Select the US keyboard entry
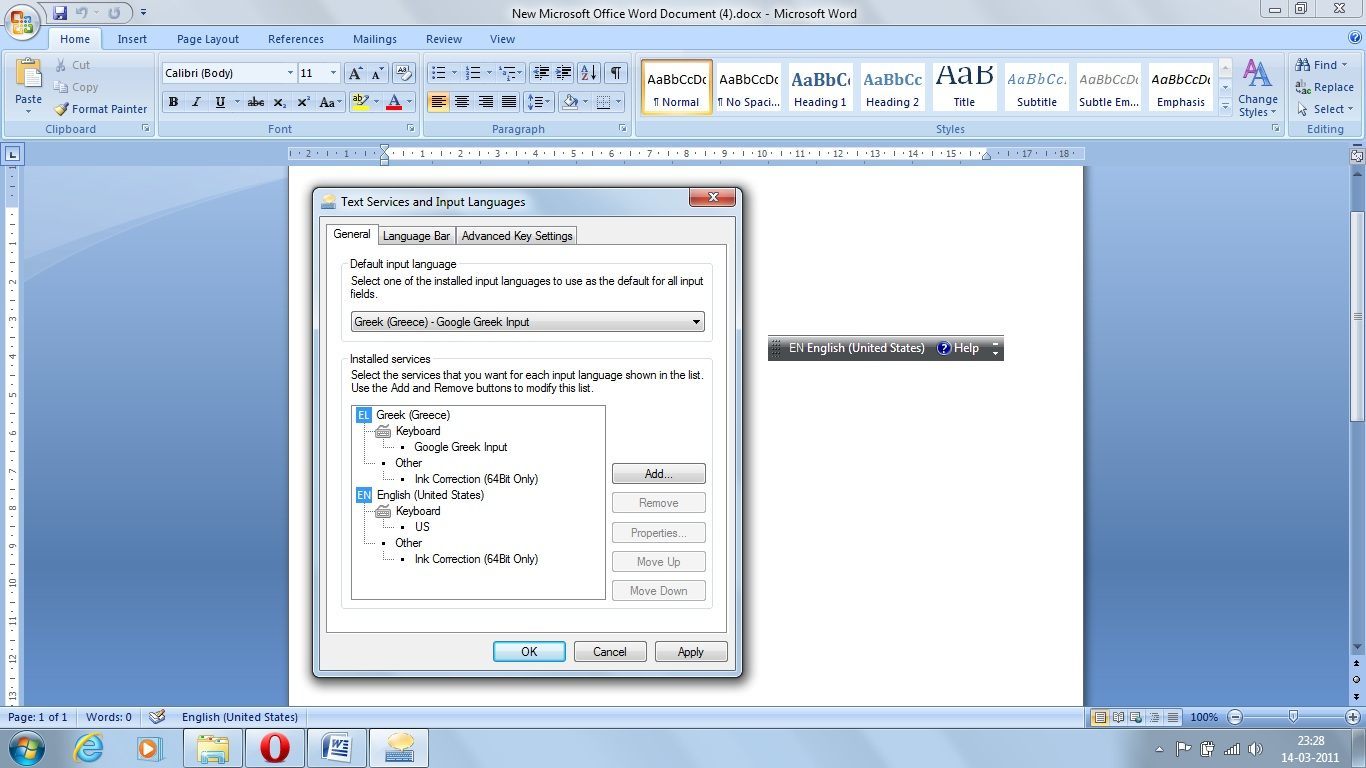This screenshot has width=1366, height=768. [x=422, y=527]
